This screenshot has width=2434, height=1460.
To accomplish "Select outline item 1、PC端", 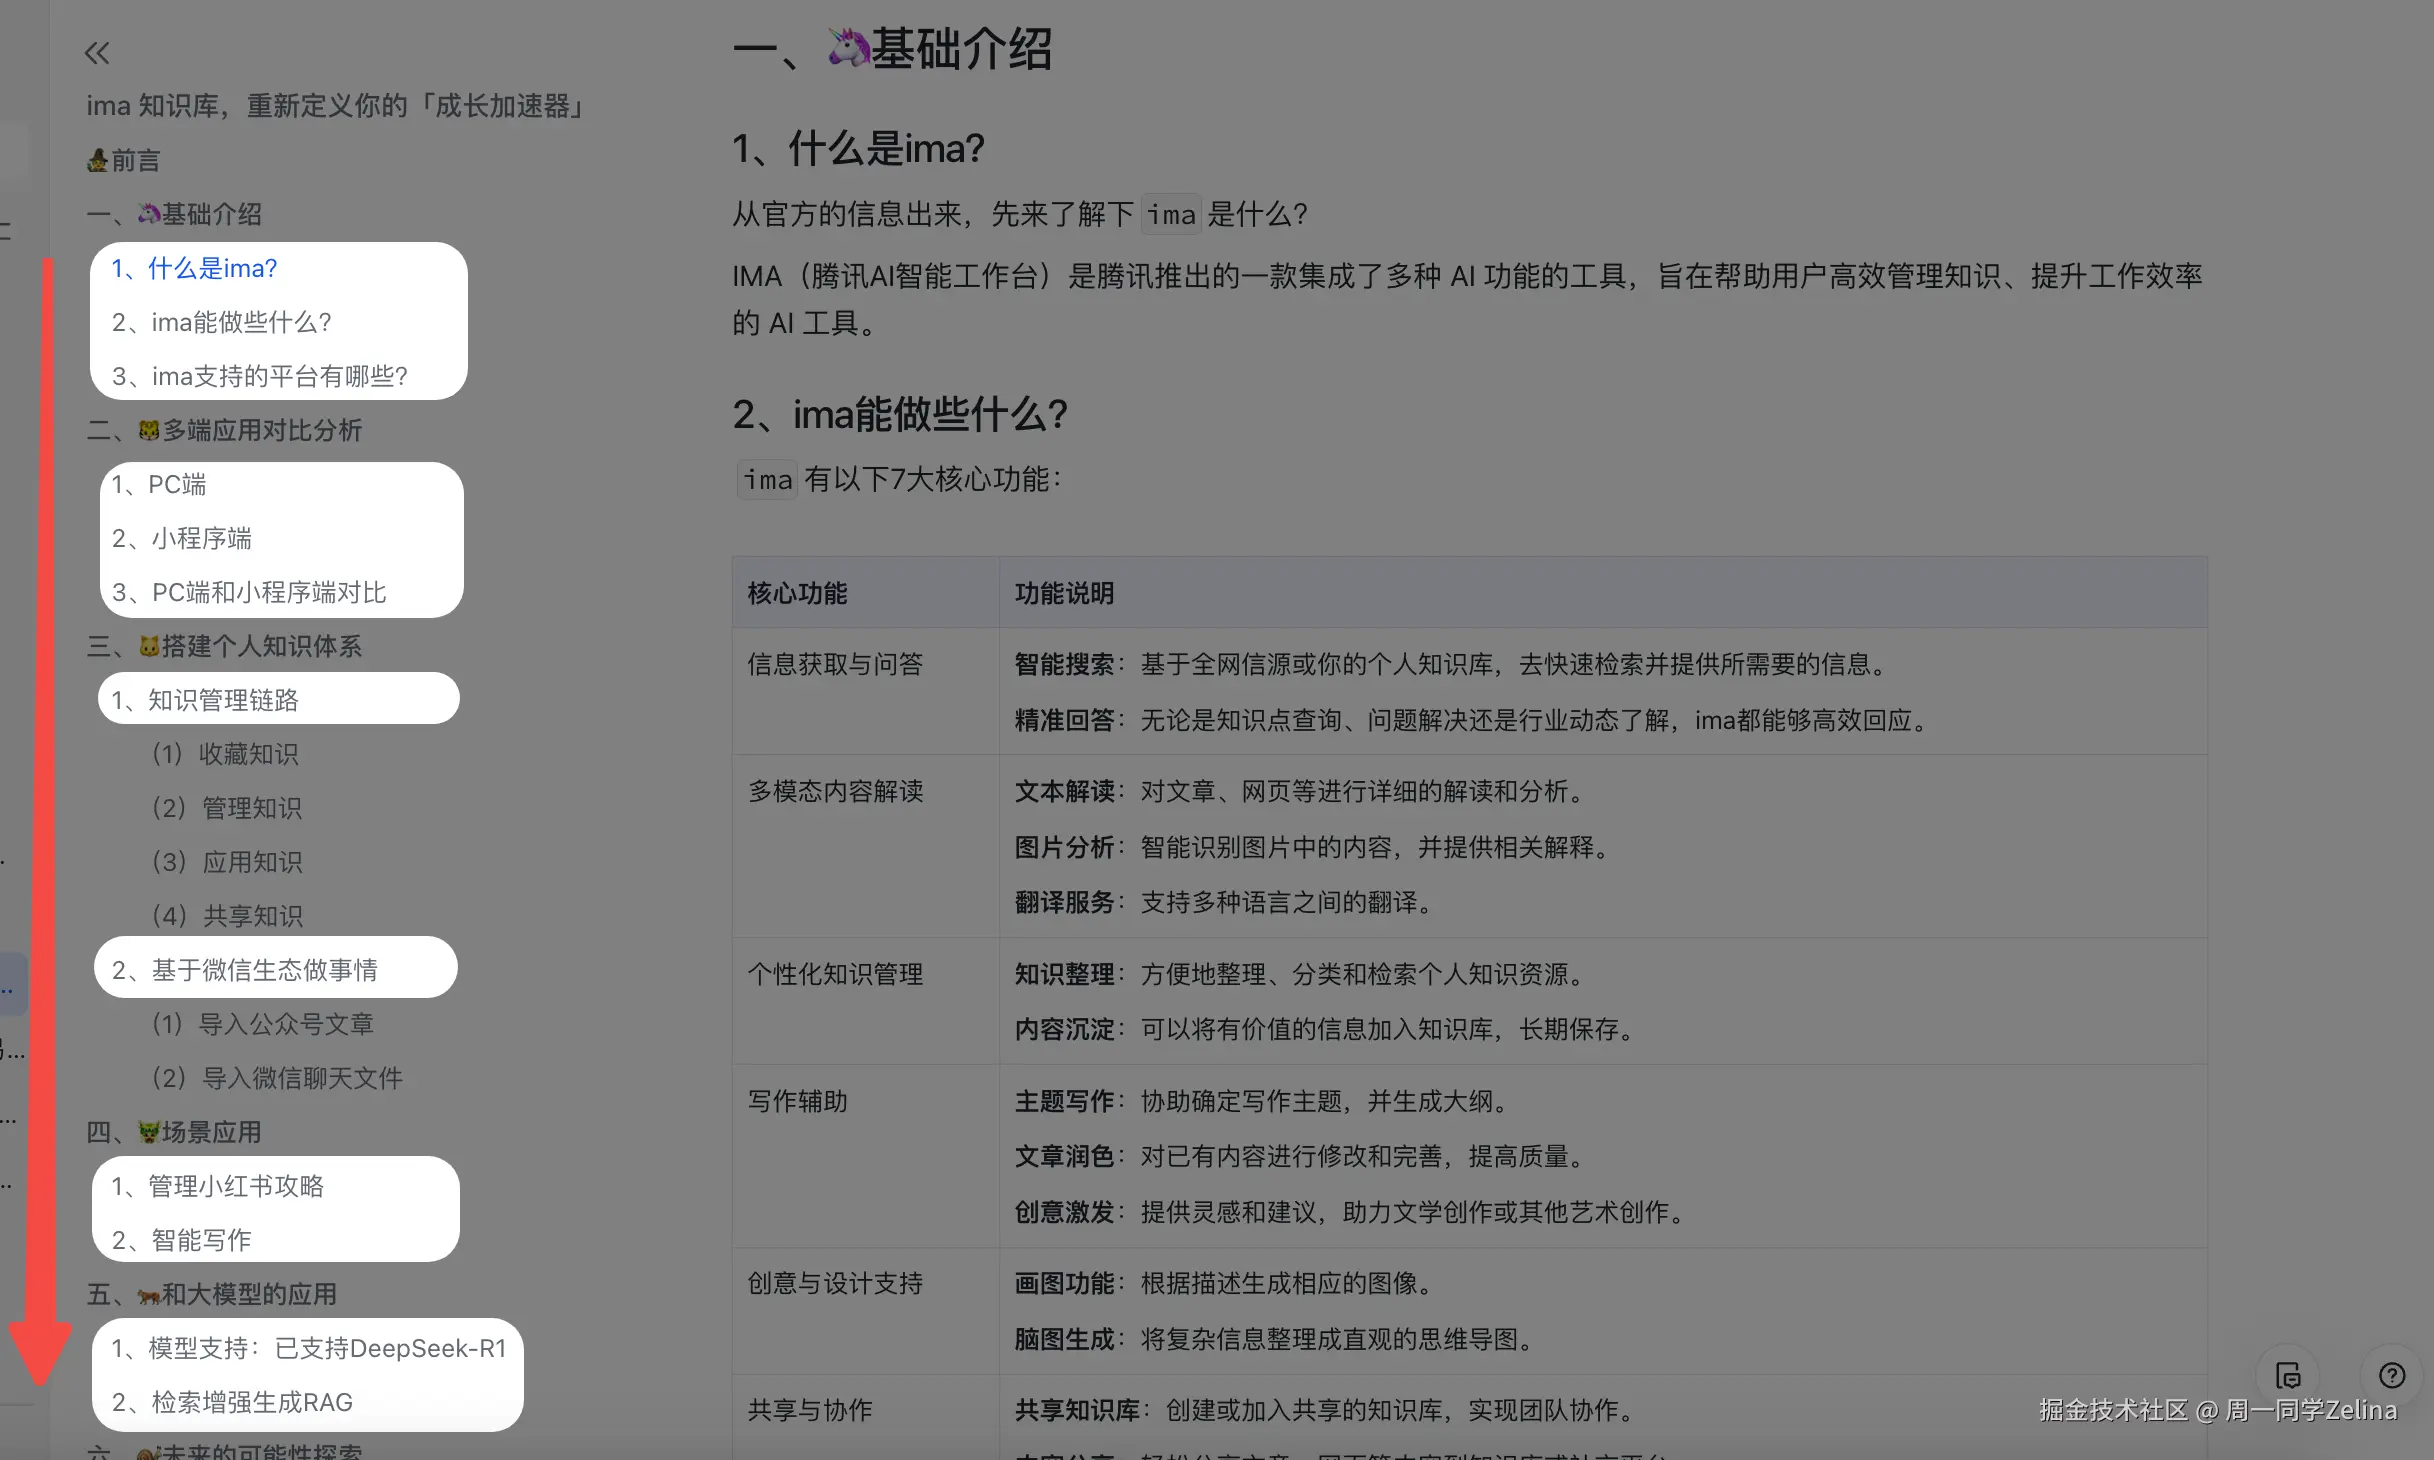I will pos(159,484).
